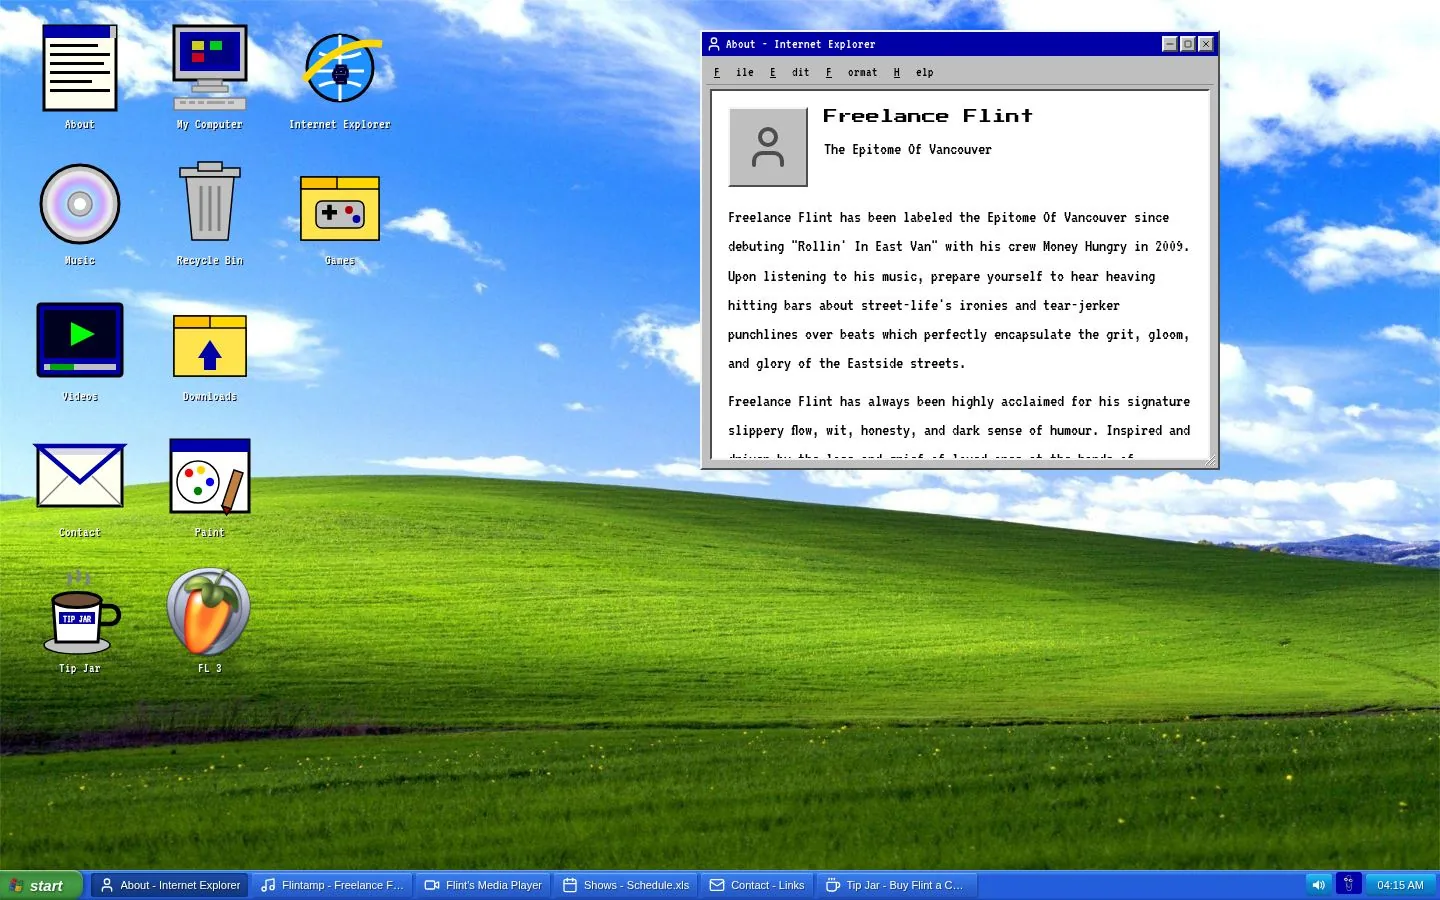Launch the FL 3 fruit icon
Screen dimensions: 1440x900
click(210, 622)
